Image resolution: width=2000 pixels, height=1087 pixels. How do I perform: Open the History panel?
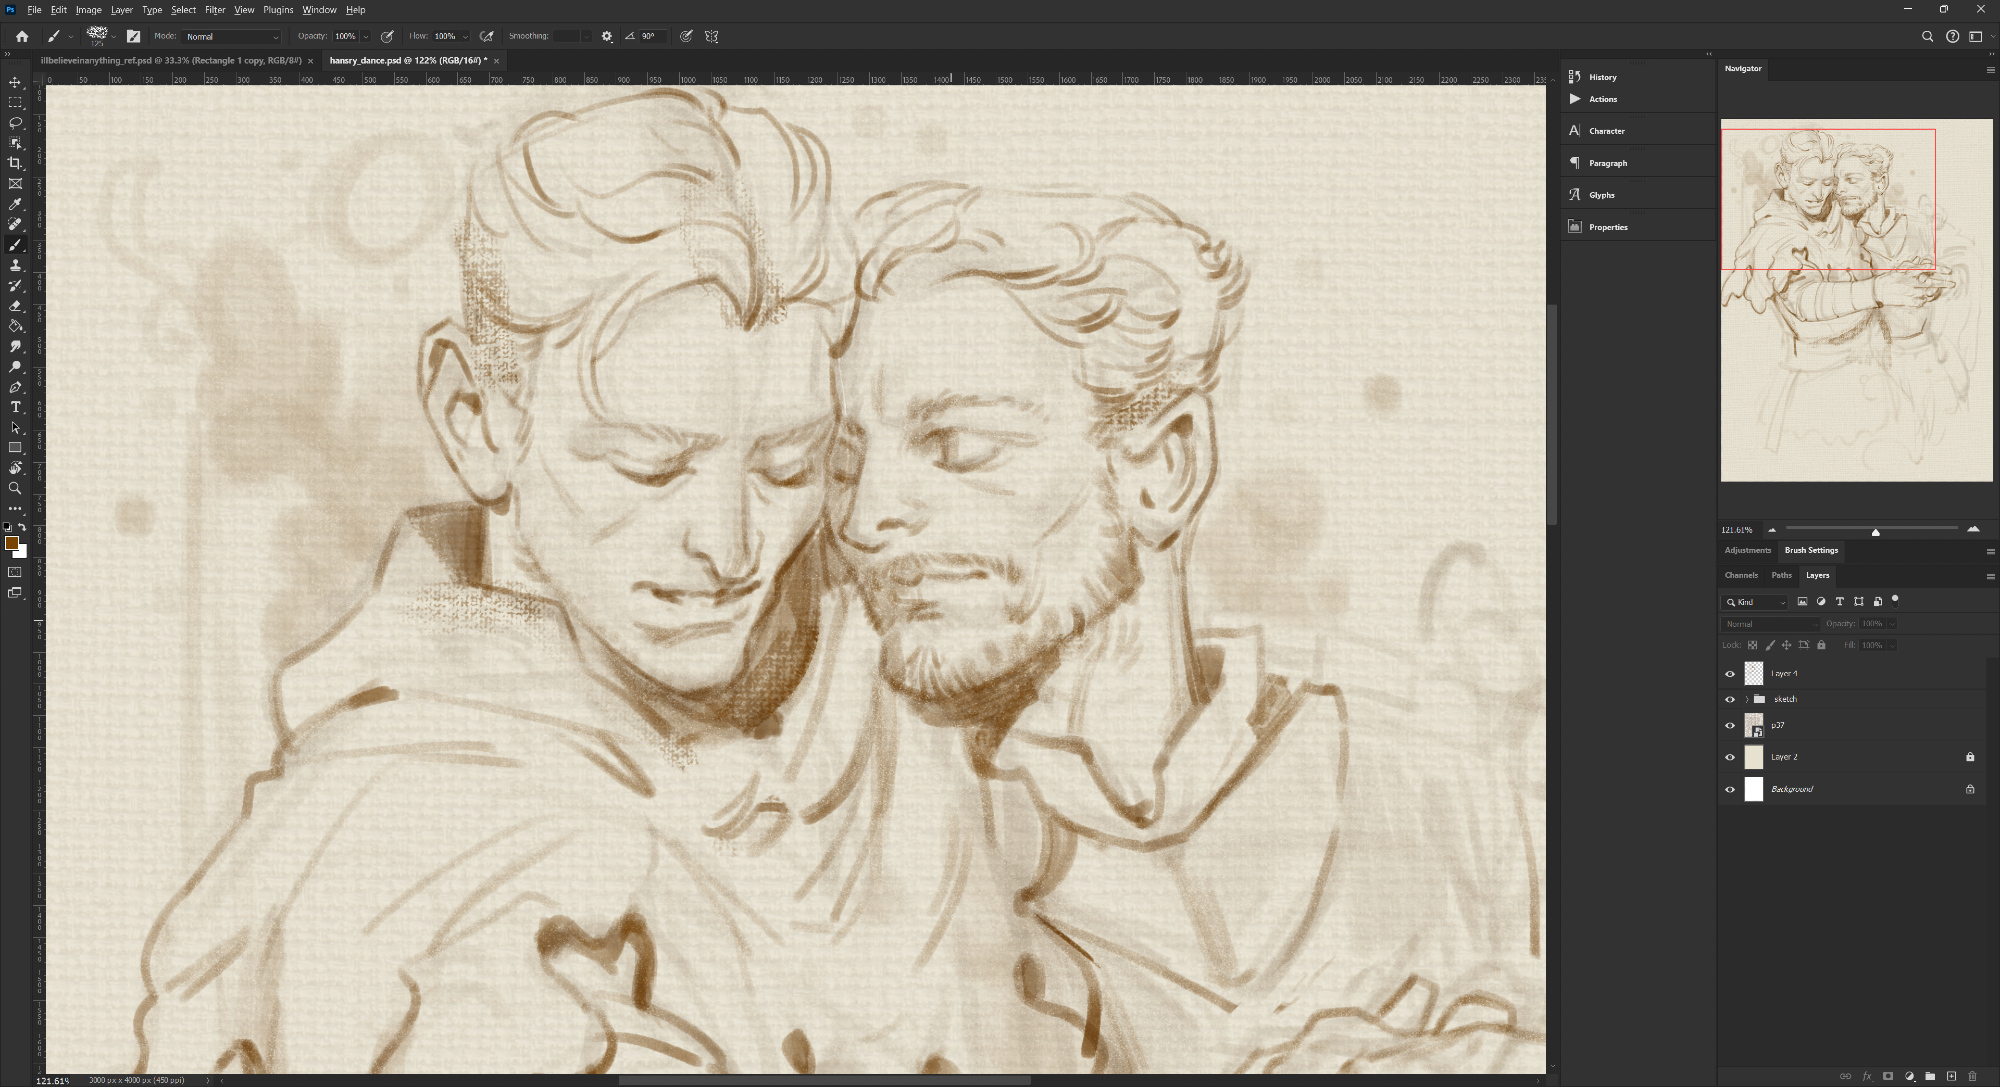[1602, 77]
